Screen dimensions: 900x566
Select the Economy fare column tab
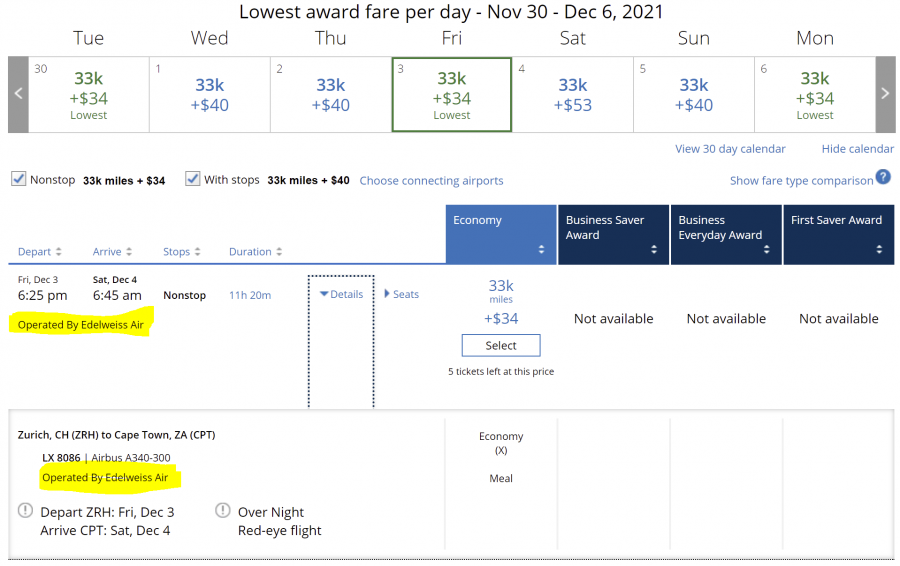point(501,234)
